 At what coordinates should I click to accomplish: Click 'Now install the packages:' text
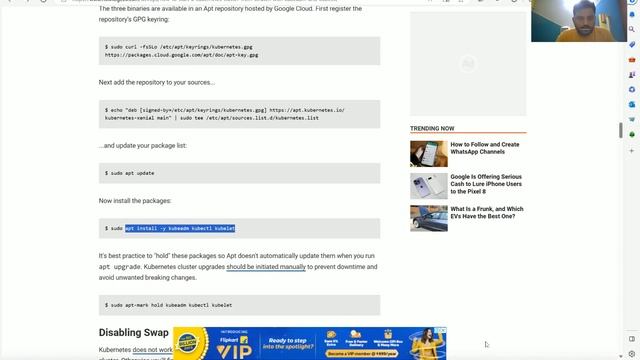click(x=135, y=201)
